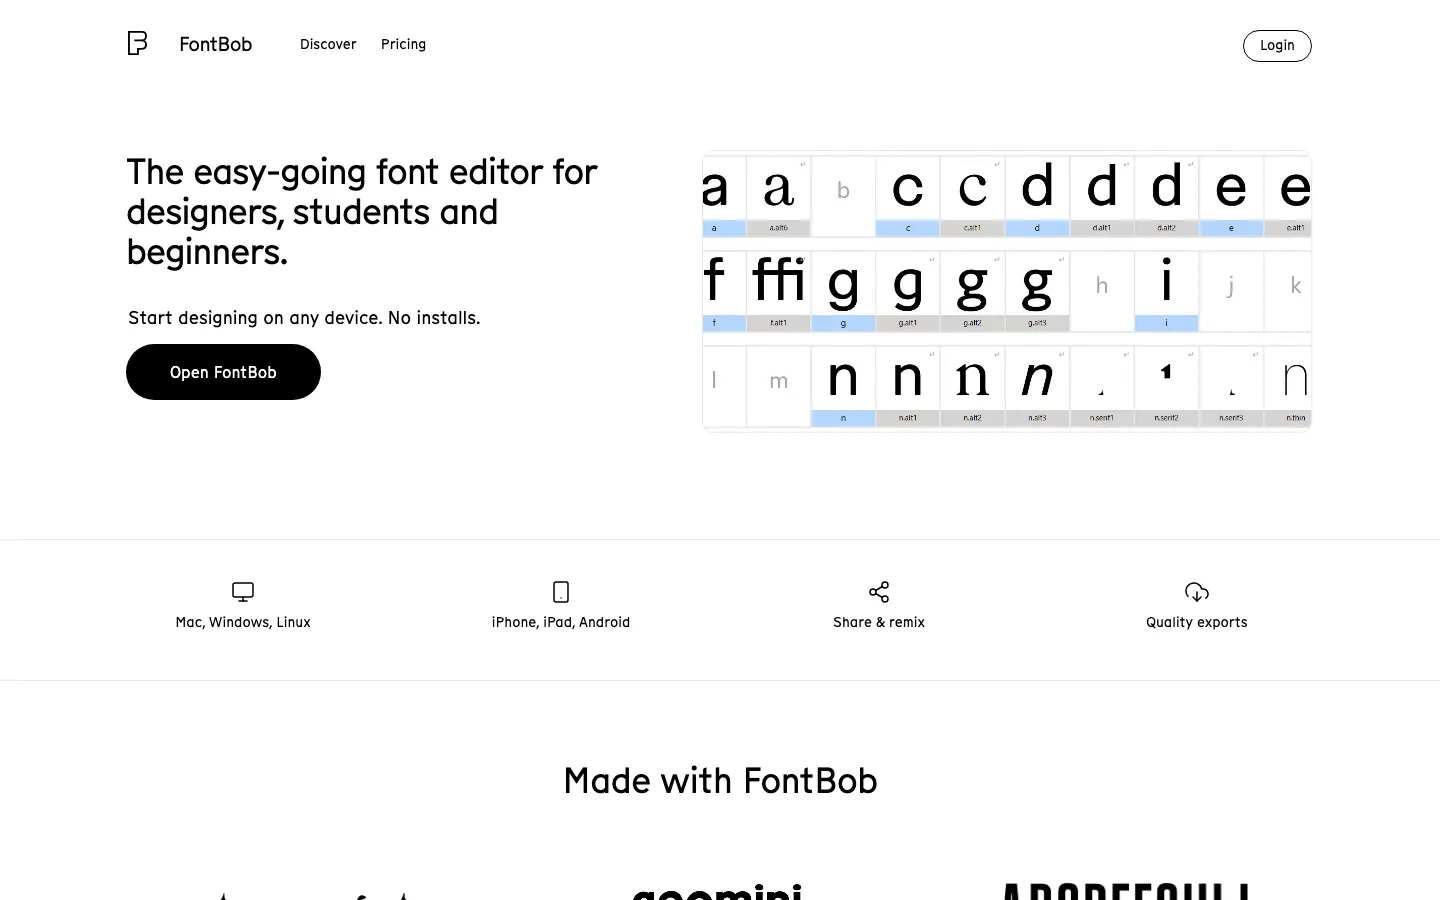Viewport: 1440px width, 900px height.
Task: Click the tablet device icon
Action: (561, 592)
